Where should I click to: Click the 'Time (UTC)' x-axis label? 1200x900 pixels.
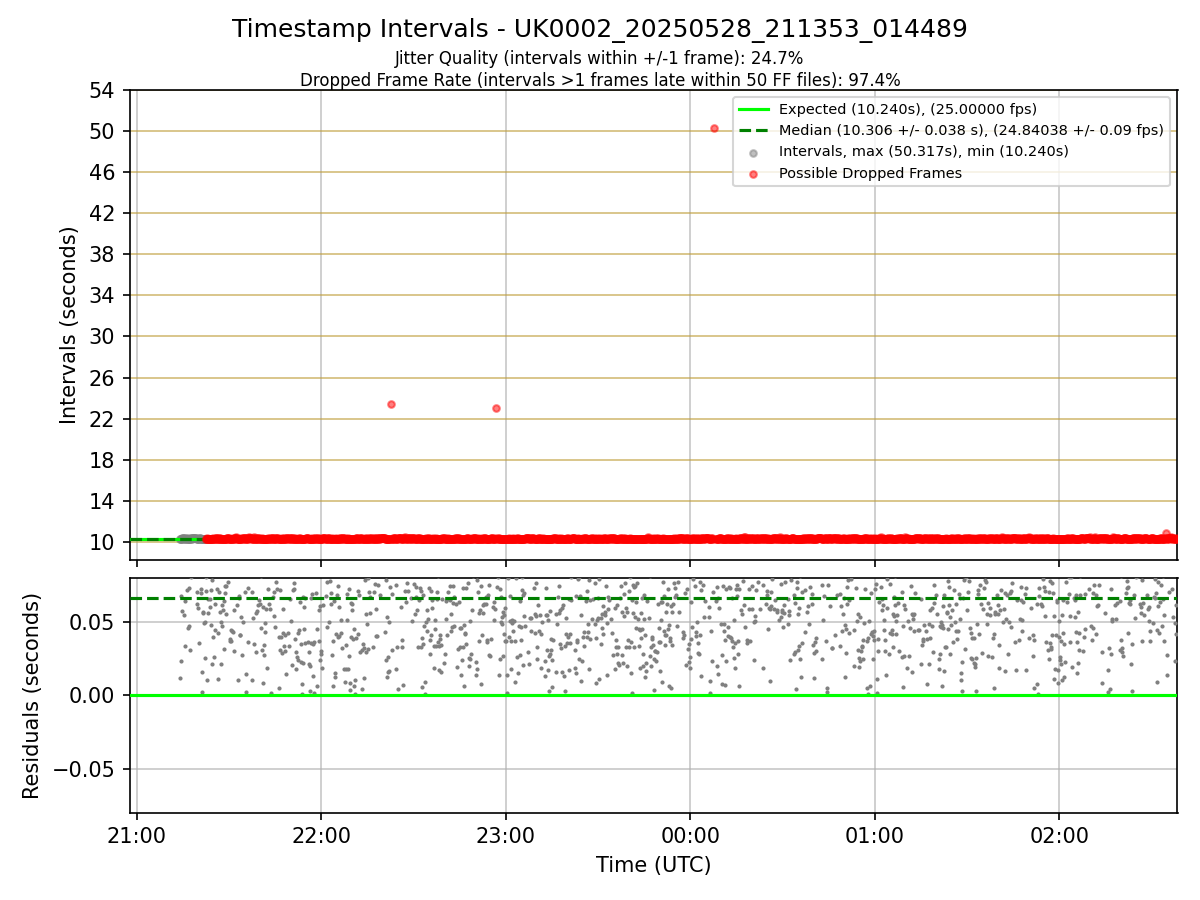coord(653,865)
